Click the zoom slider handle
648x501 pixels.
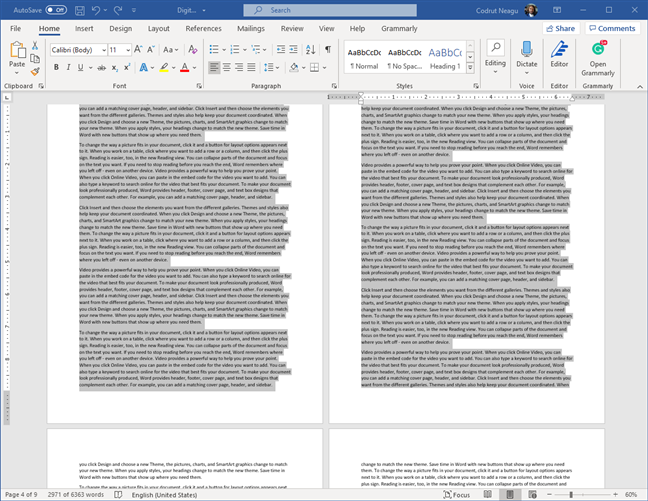point(571,494)
